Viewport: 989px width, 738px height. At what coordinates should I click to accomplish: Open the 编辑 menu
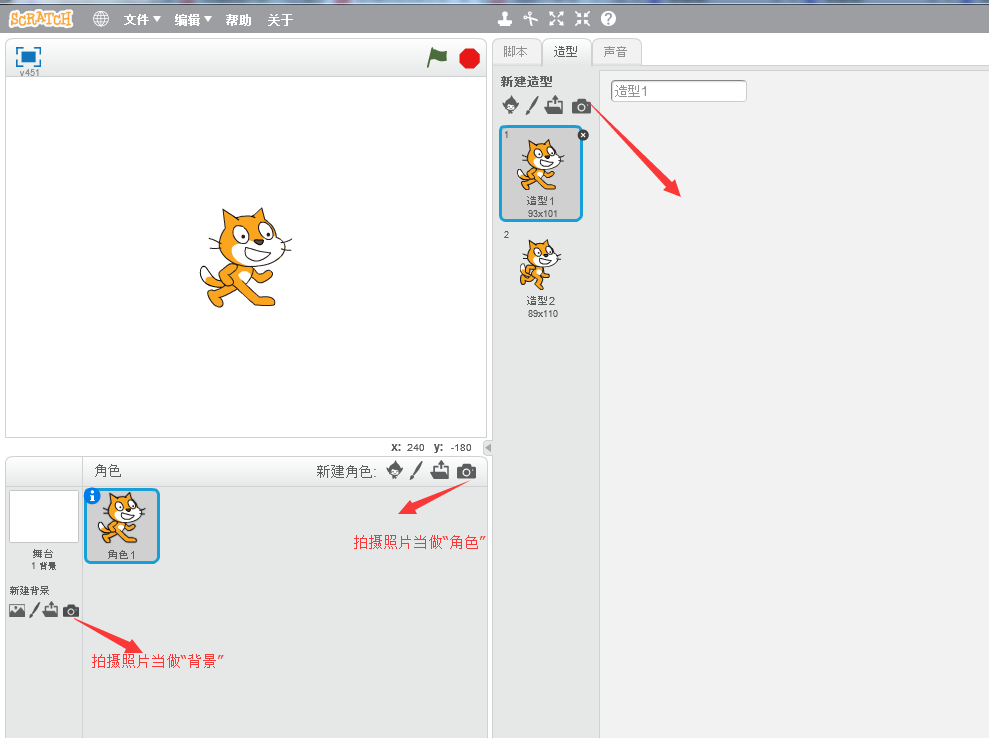tap(193, 20)
